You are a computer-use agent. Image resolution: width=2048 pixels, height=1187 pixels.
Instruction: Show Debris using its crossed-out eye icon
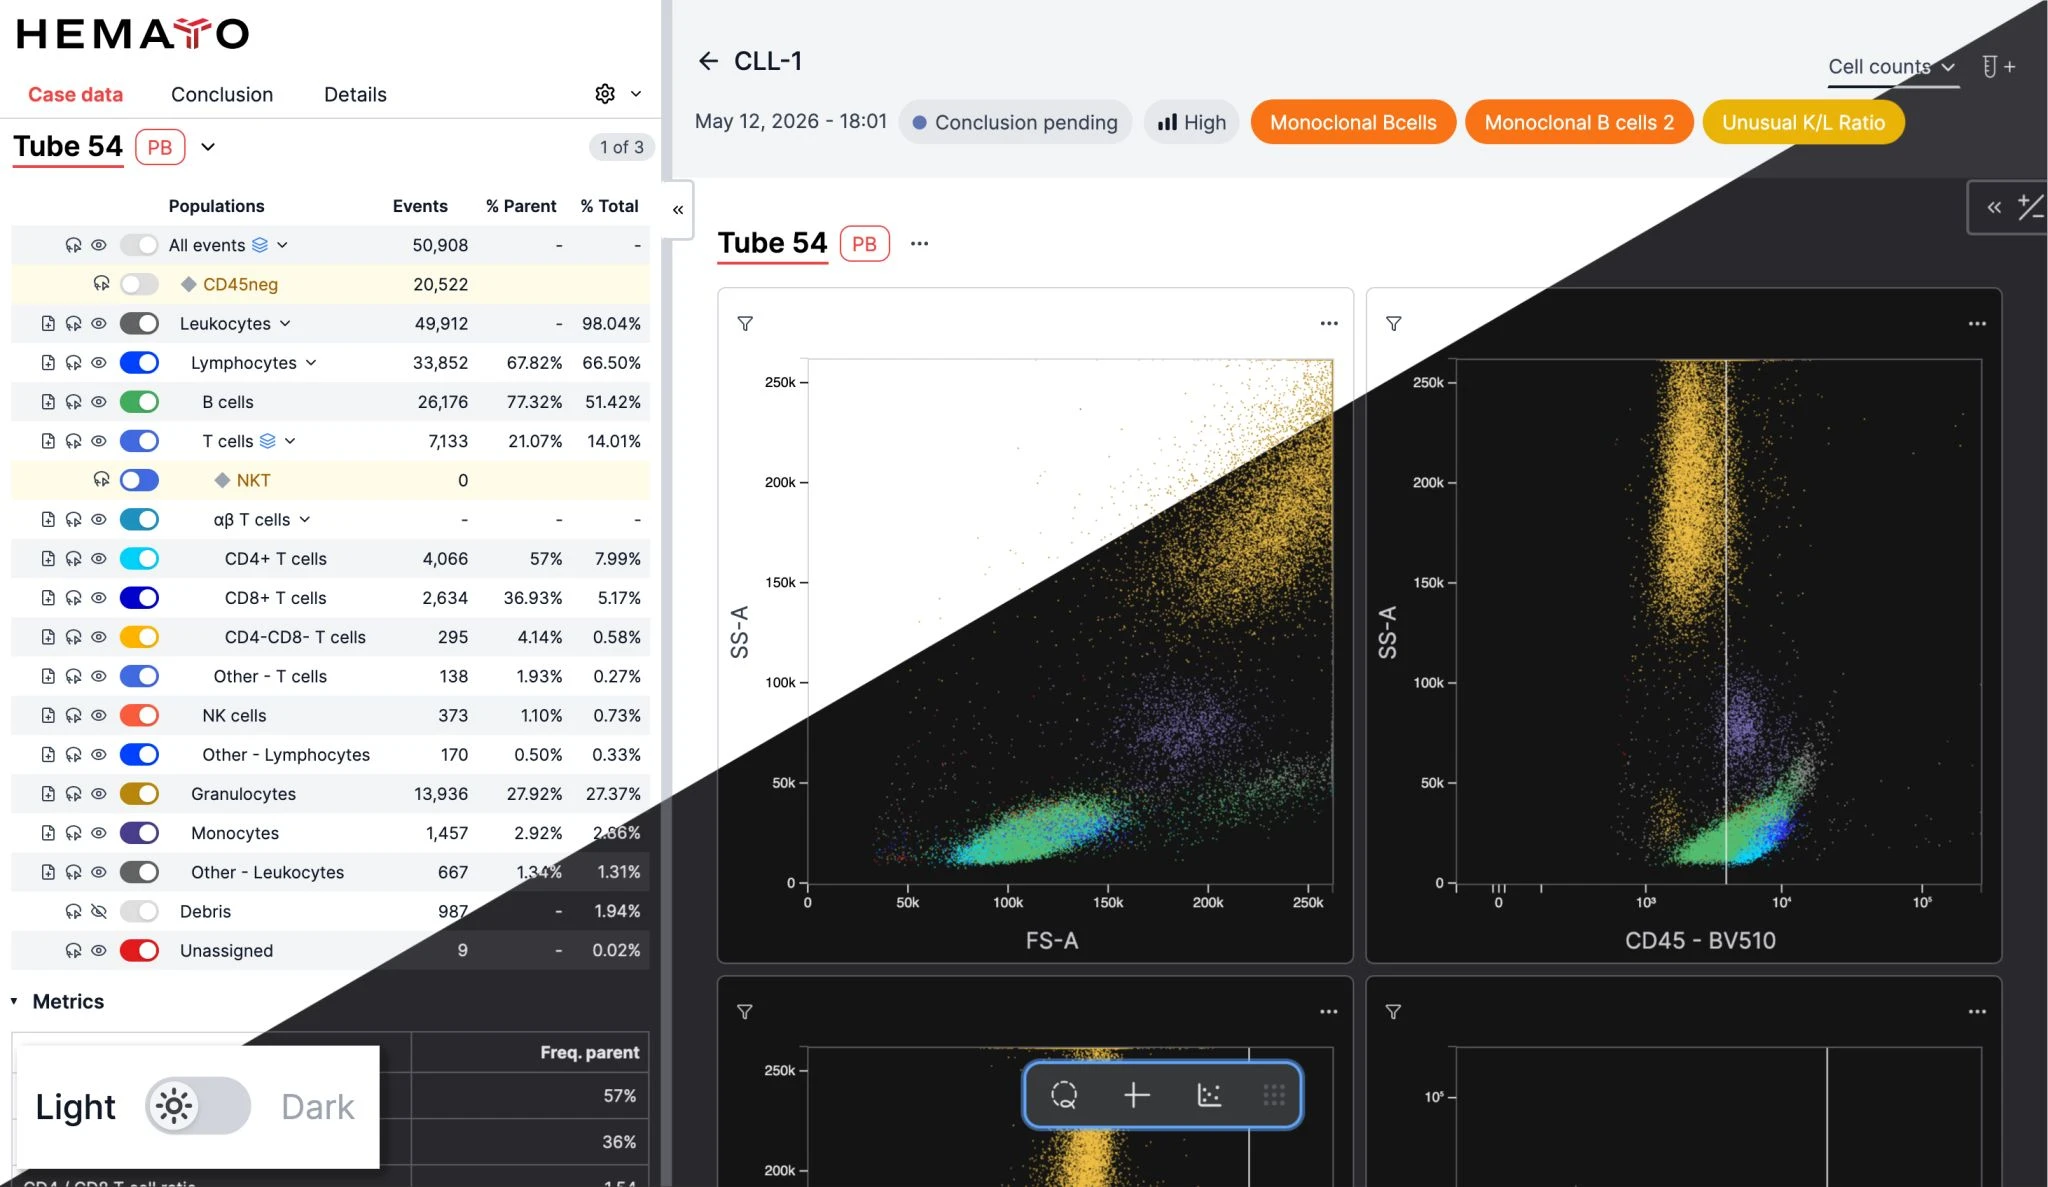pyautogui.click(x=99, y=912)
